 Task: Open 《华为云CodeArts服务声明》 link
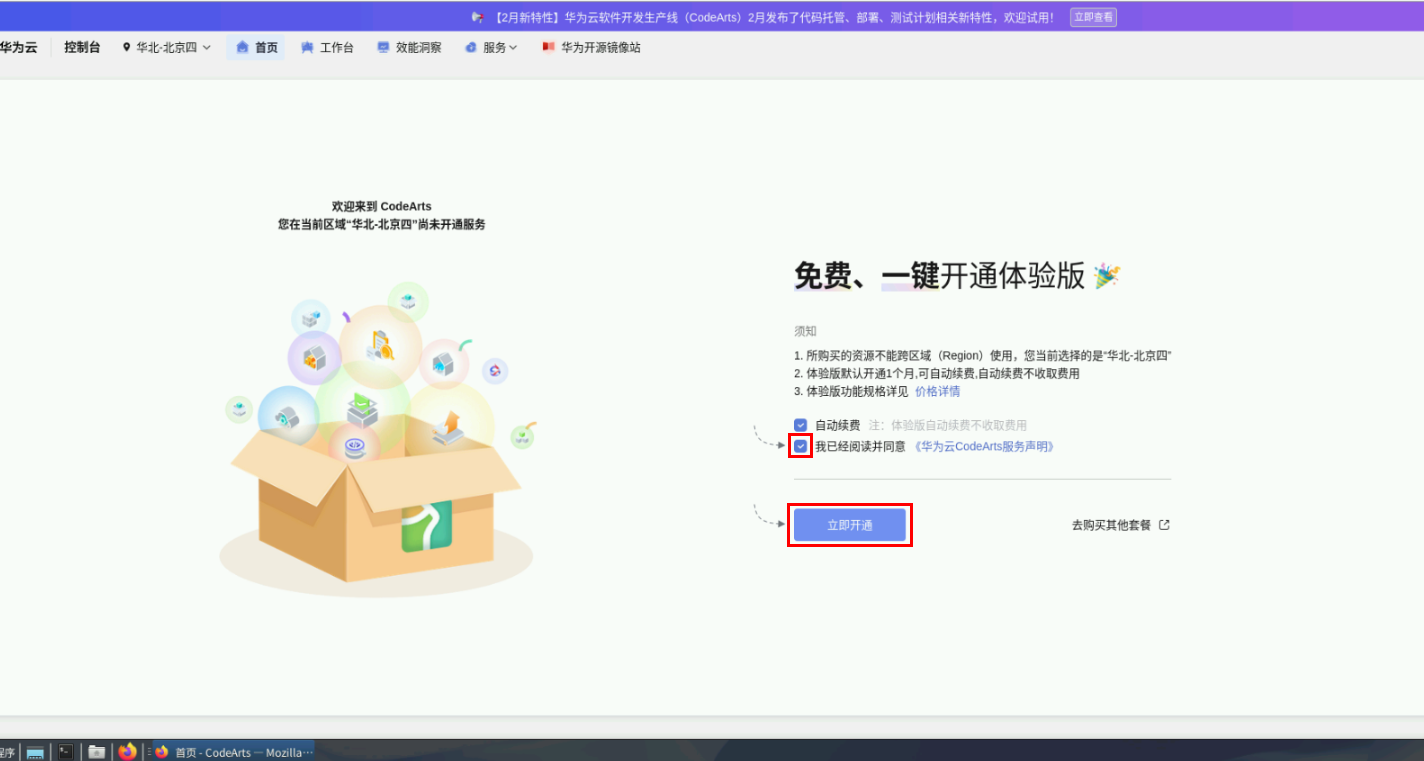(x=985, y=447)
